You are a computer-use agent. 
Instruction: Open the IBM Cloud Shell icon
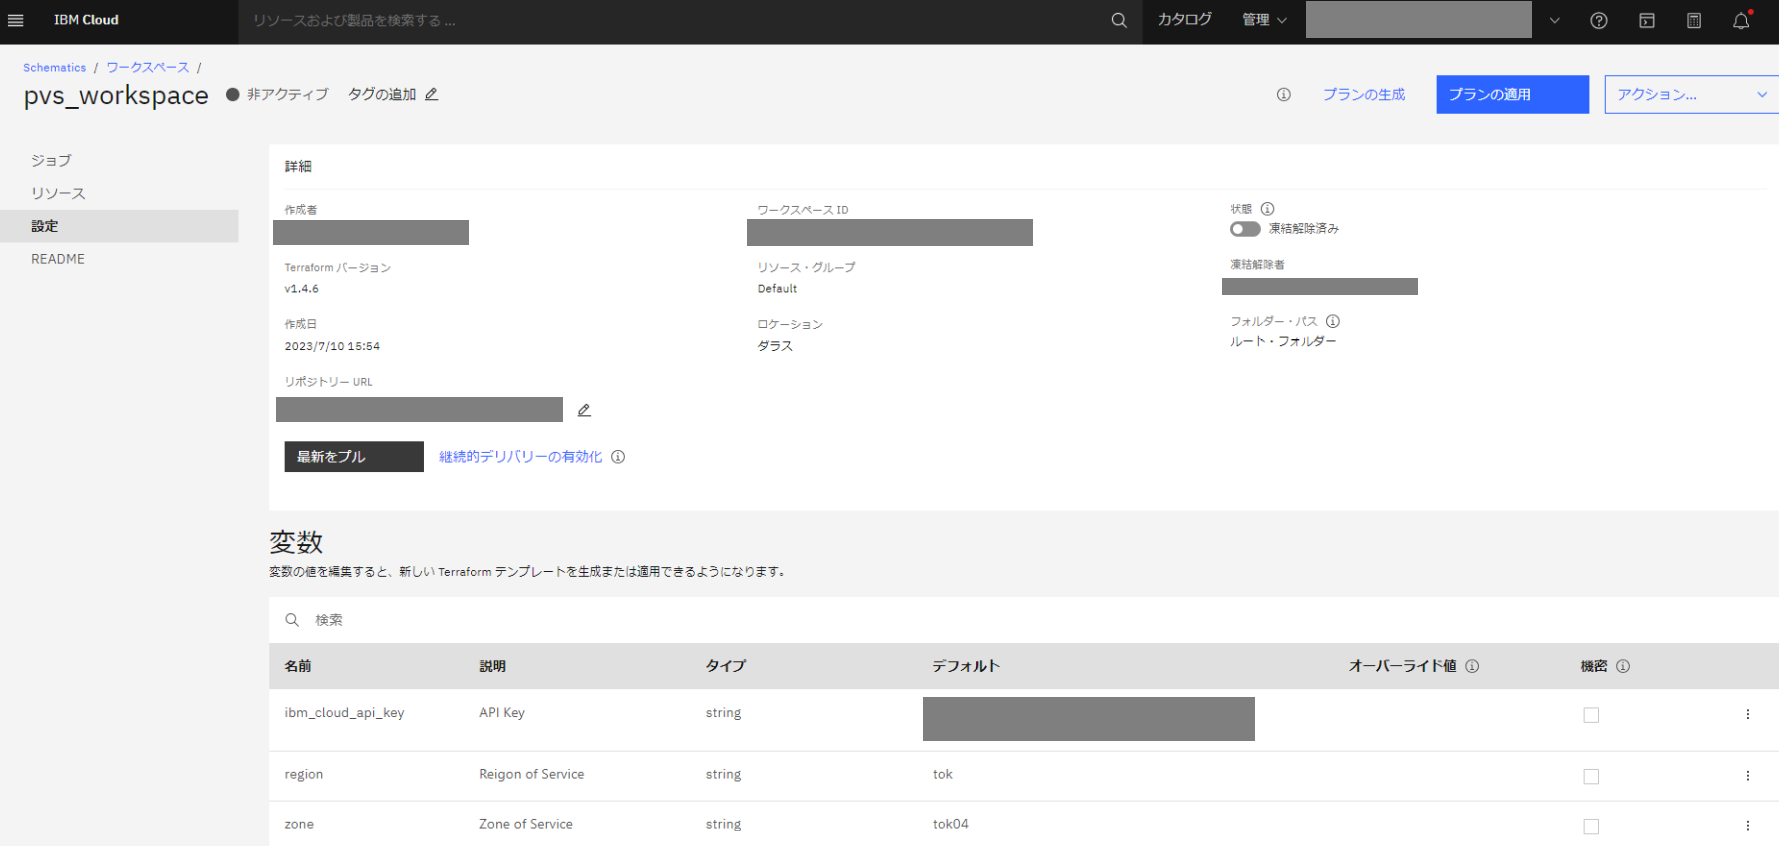1646,20
